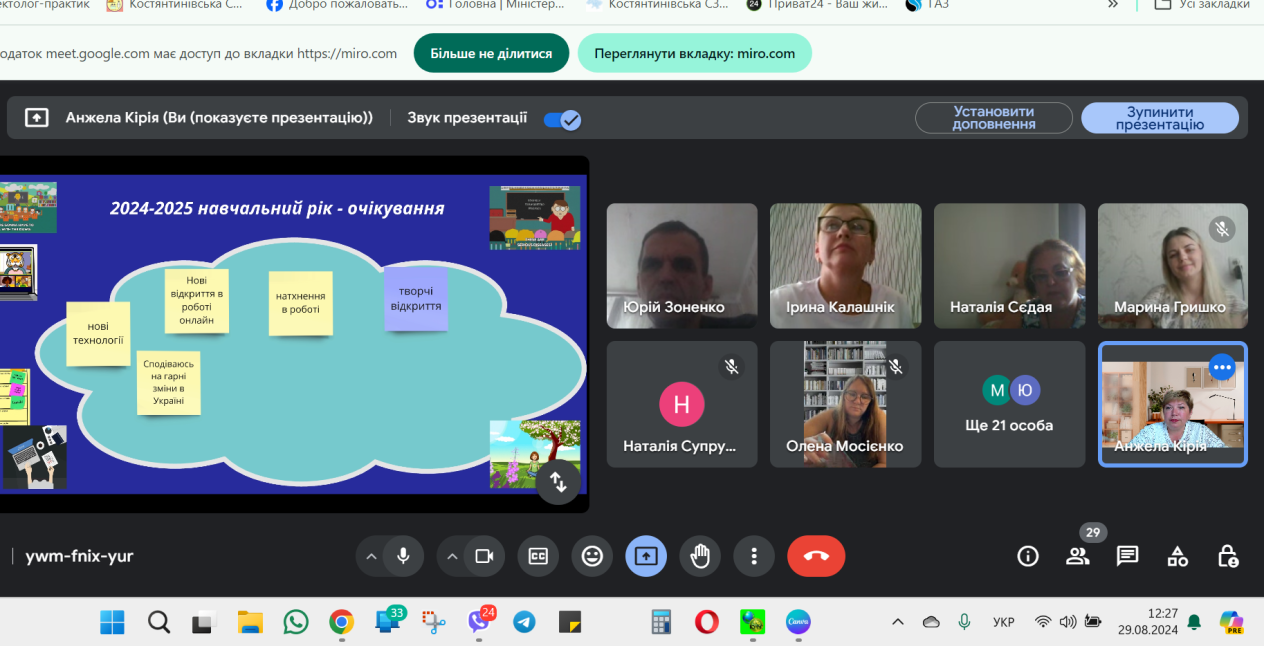The image size is (1264, 646).
Task: Open host controls lock icon
Action: tap(1228, 556)
